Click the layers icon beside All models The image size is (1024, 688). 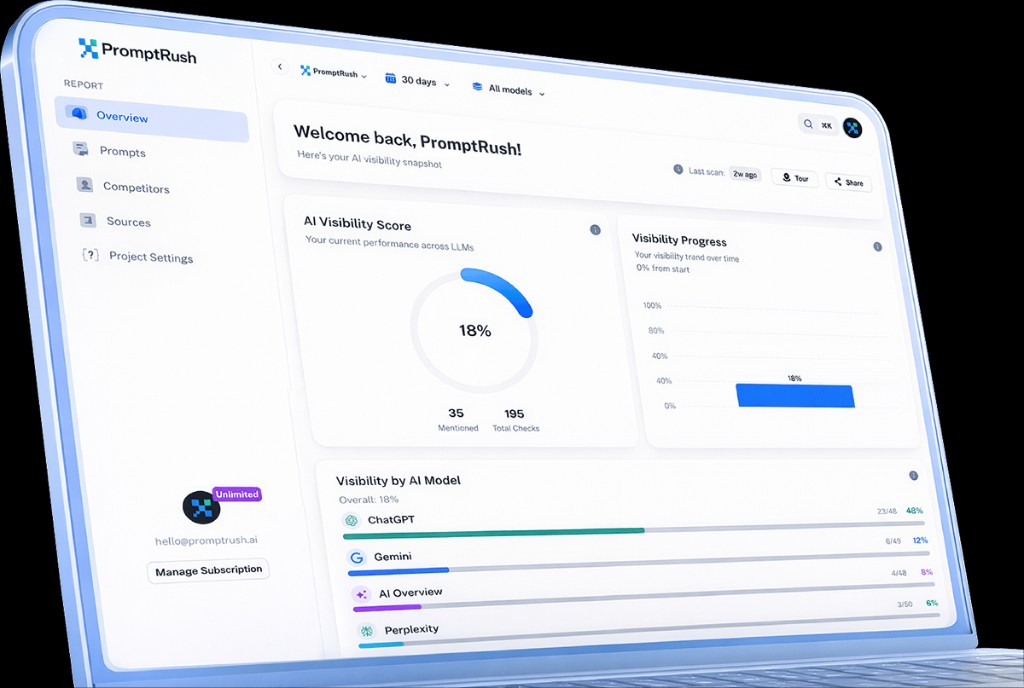(x=477, y=86)
